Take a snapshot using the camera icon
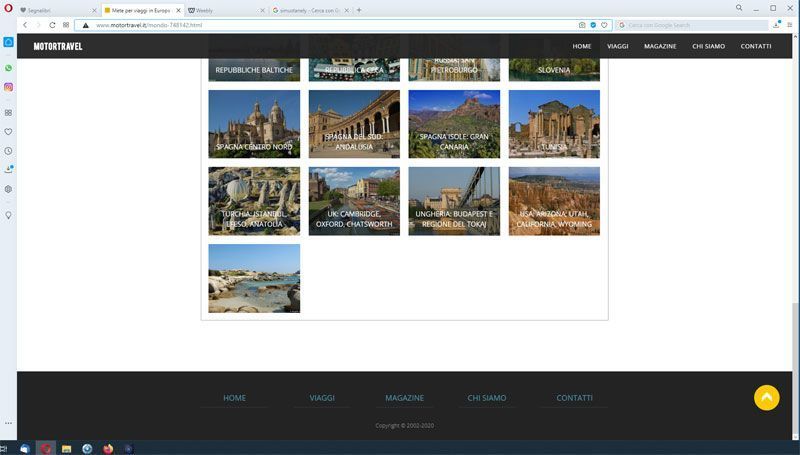The width and height of the screenshot is (800, 455). coord(582,25)
